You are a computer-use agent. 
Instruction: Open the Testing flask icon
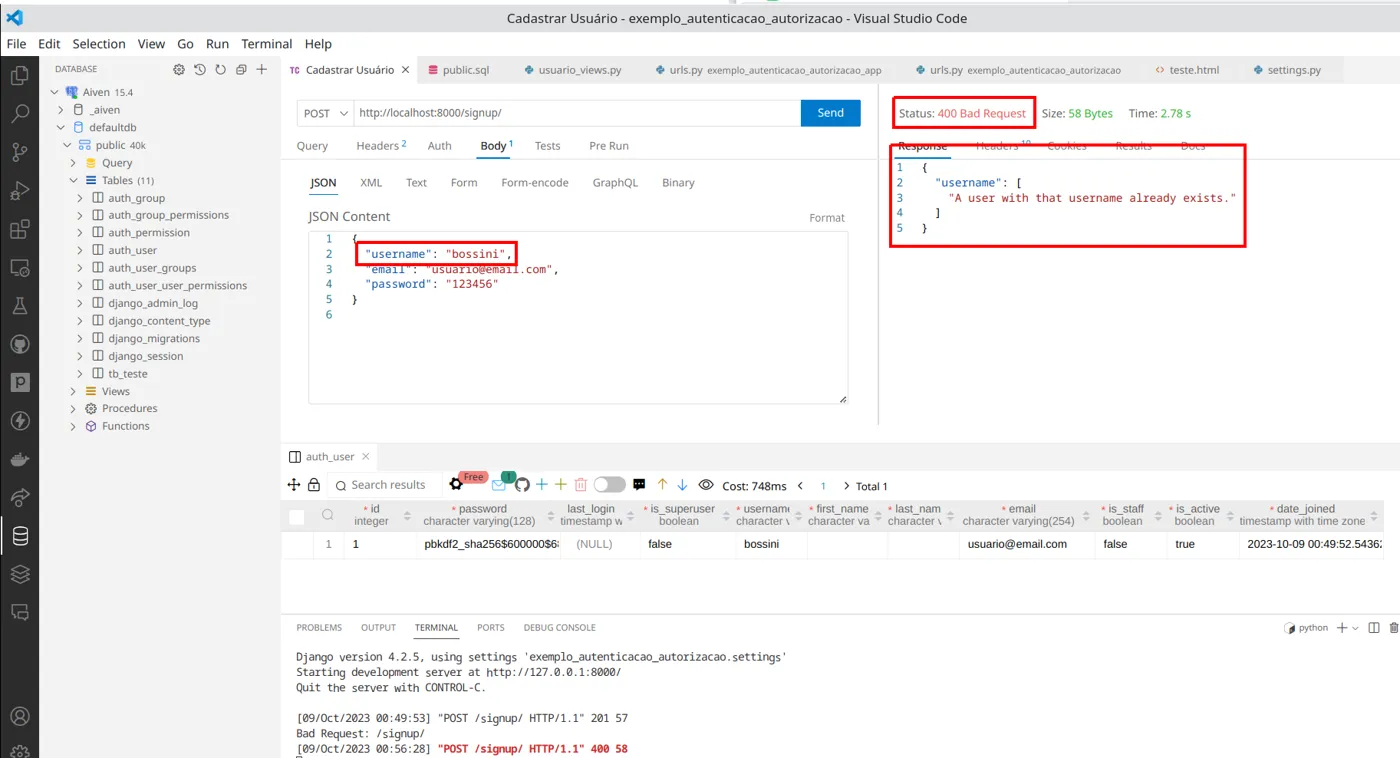click(19, 306)
